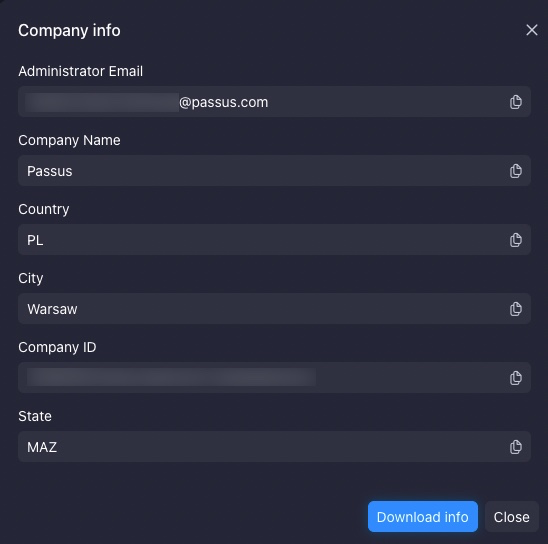The height and width of the screenshot is (544, 548).
Task: Copy the State value MAZ
Action: (515, 447)
